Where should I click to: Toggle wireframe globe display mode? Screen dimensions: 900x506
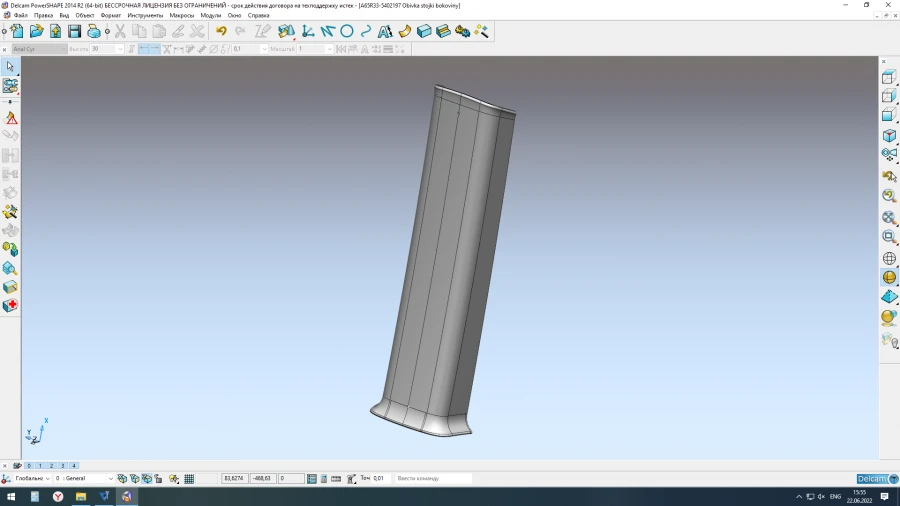pyautogui.click(x=889, y=258)
